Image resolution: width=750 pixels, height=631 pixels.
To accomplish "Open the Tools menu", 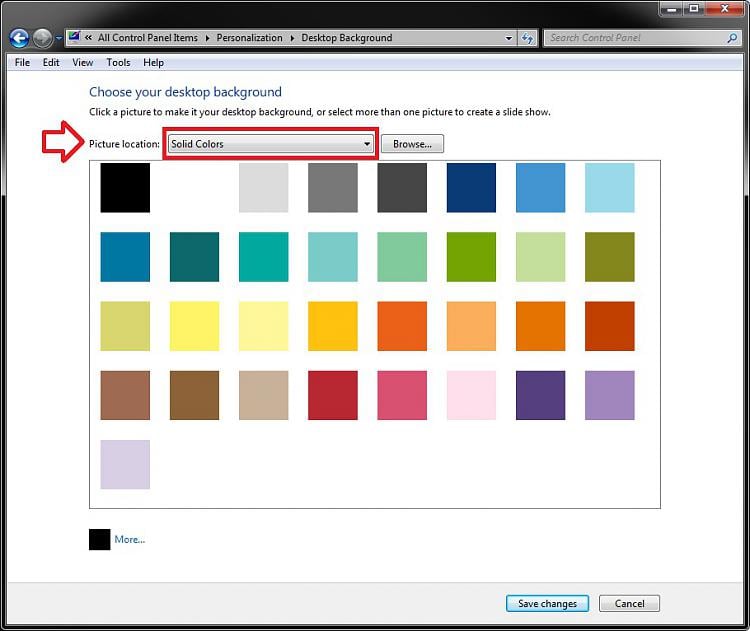I will pyautogui.click(x=118, y=63).
